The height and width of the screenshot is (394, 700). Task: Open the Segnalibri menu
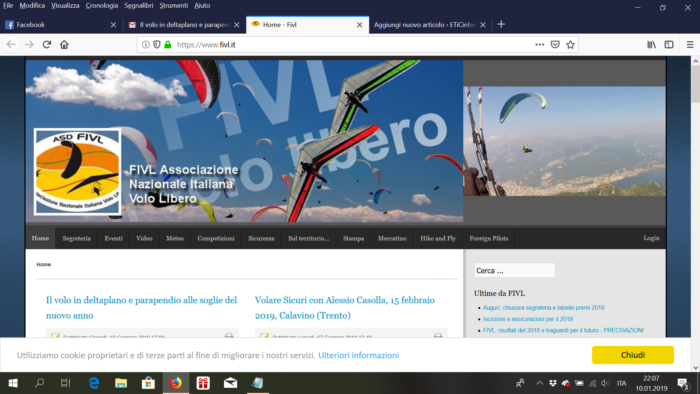pos(138,5)
